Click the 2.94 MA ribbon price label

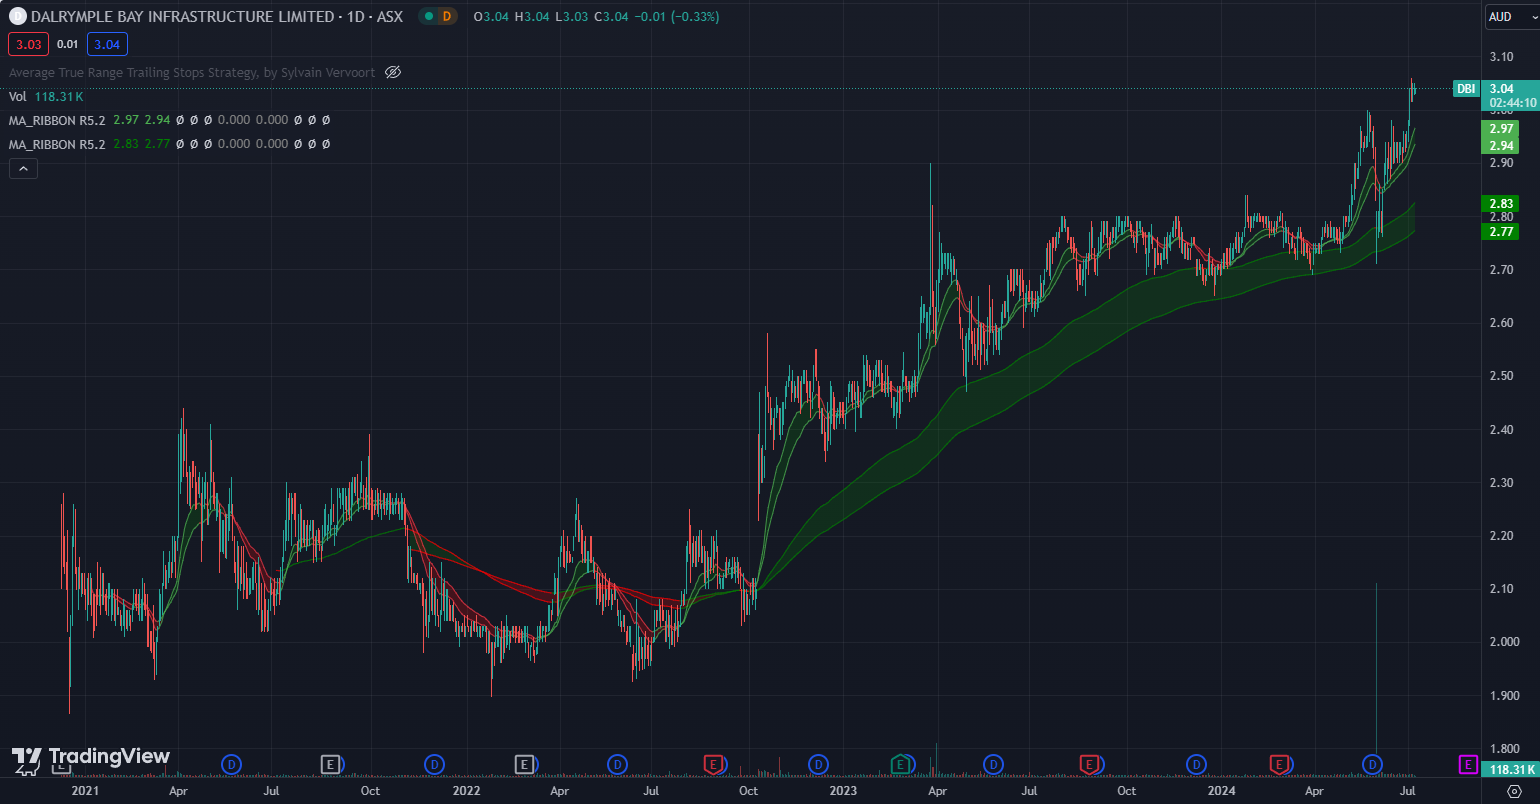tap(1501, 146)
